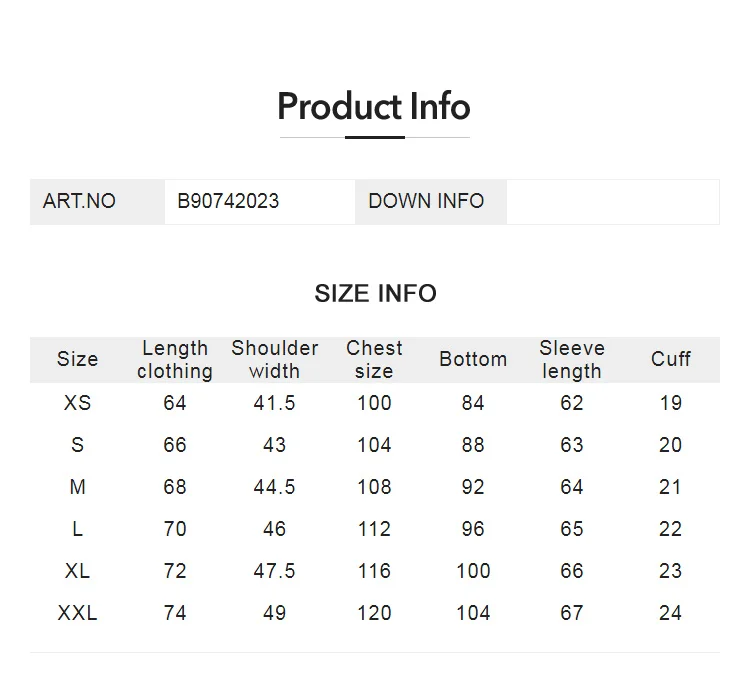Click the SIZE INFO heading

(375, 293)
